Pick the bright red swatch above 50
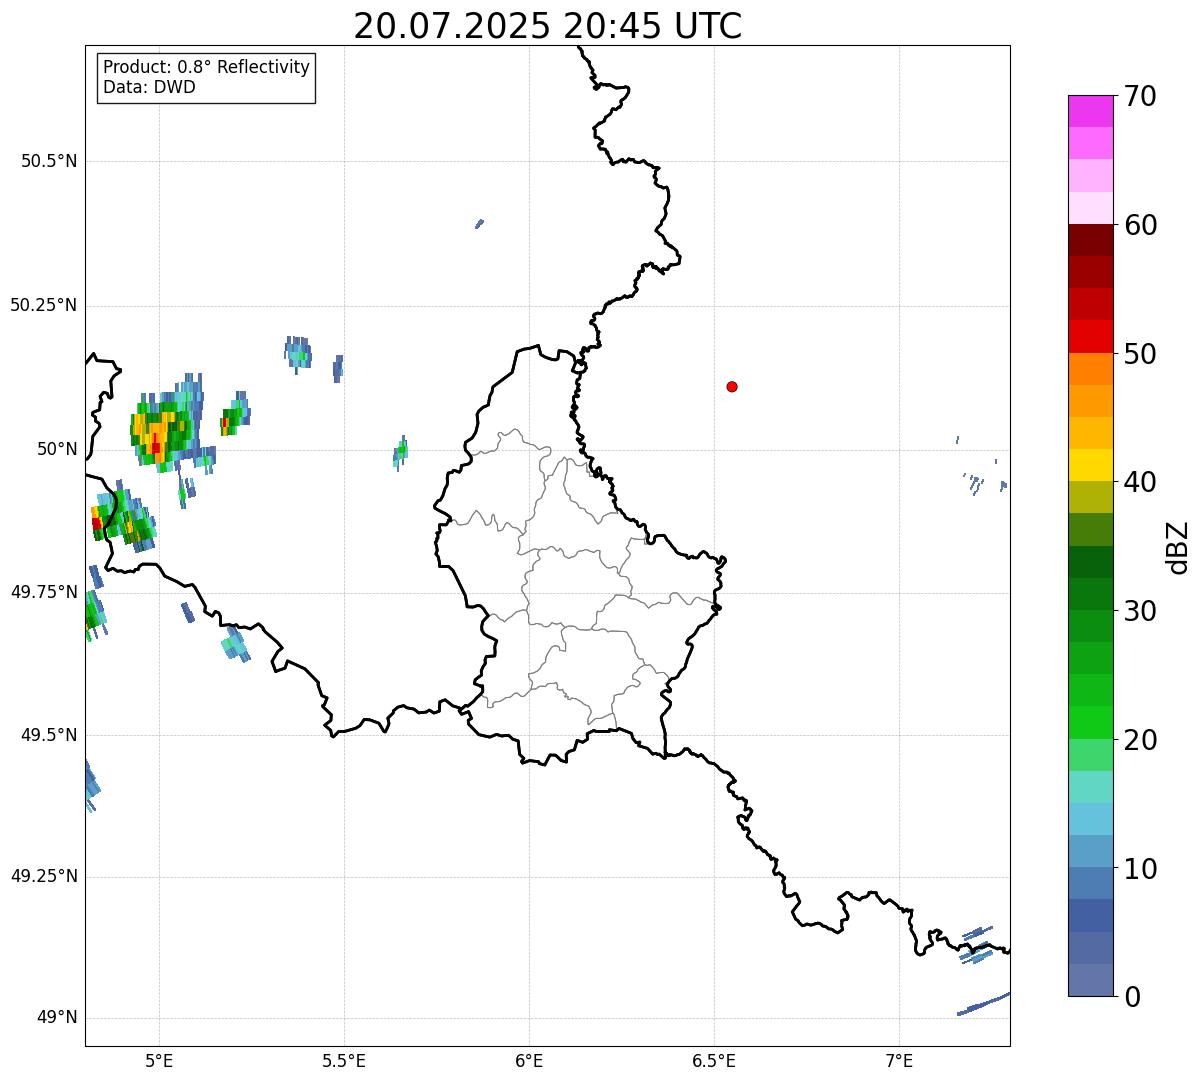 point(1090,336)
